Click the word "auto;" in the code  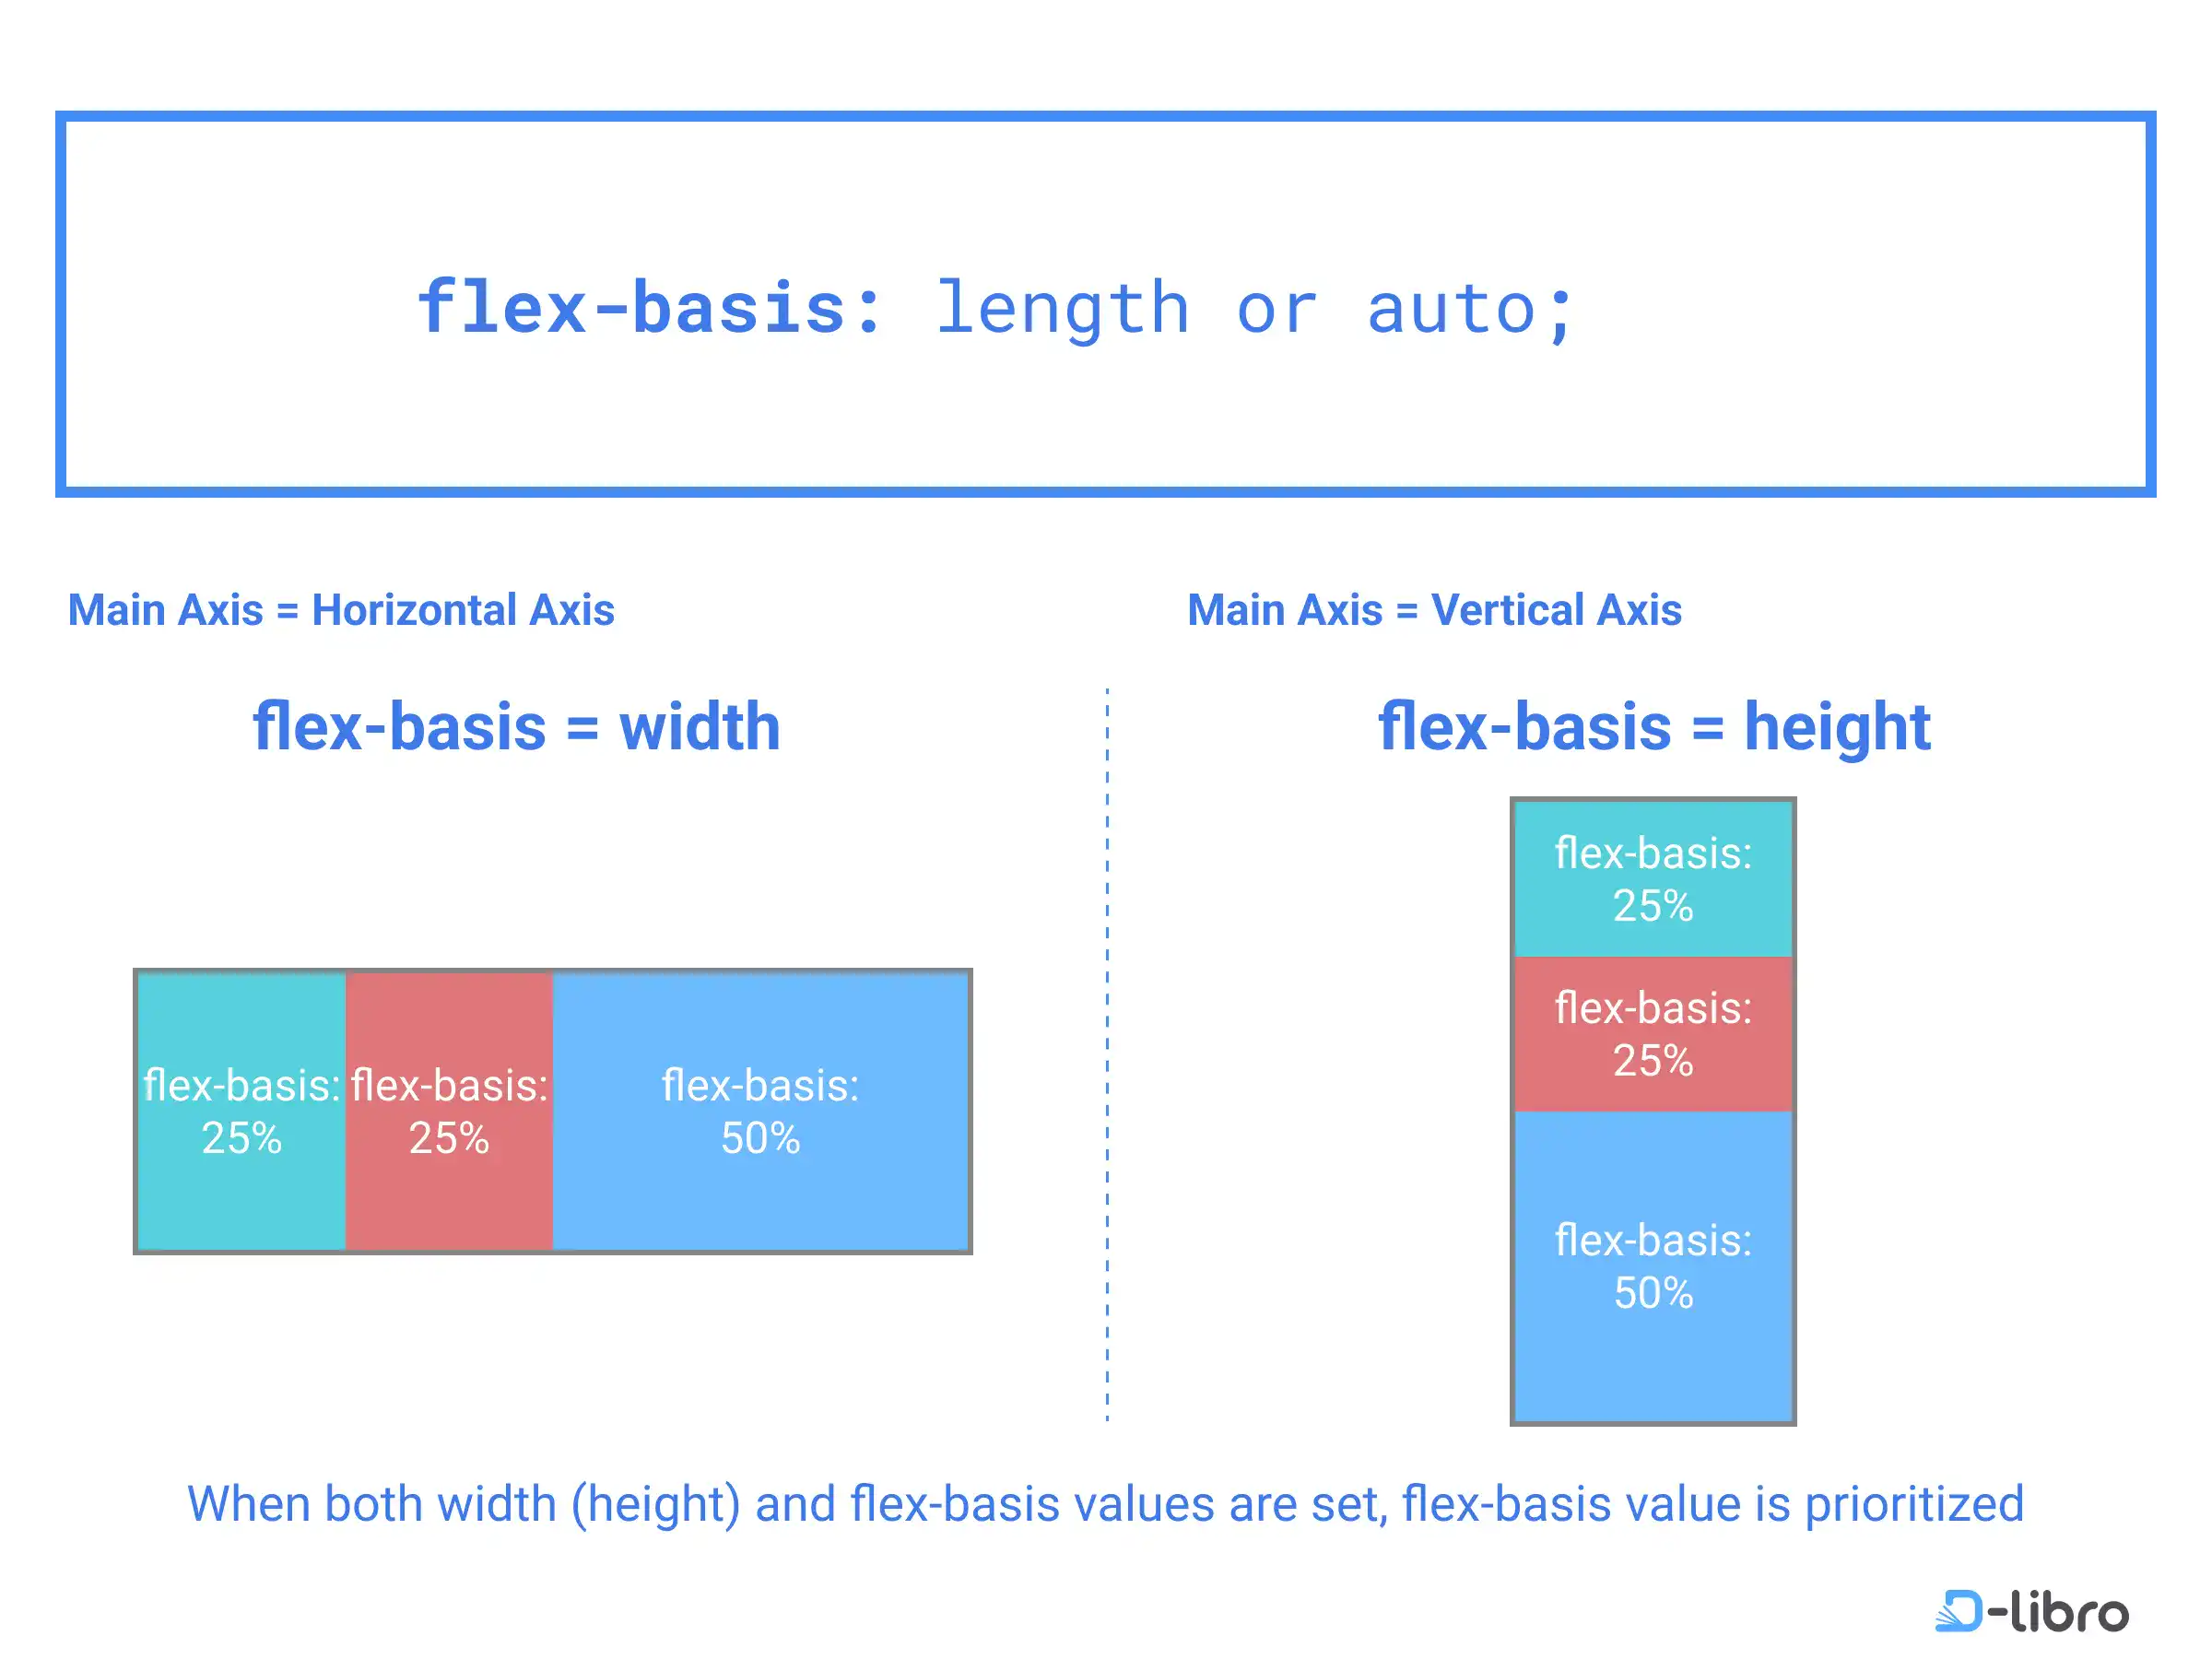point(1470,308)
